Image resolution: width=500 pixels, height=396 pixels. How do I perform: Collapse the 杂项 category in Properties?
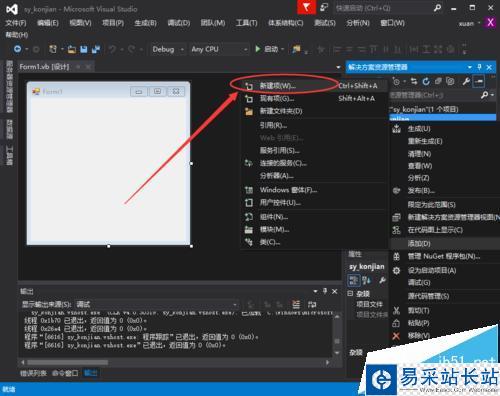pos(350,293)
